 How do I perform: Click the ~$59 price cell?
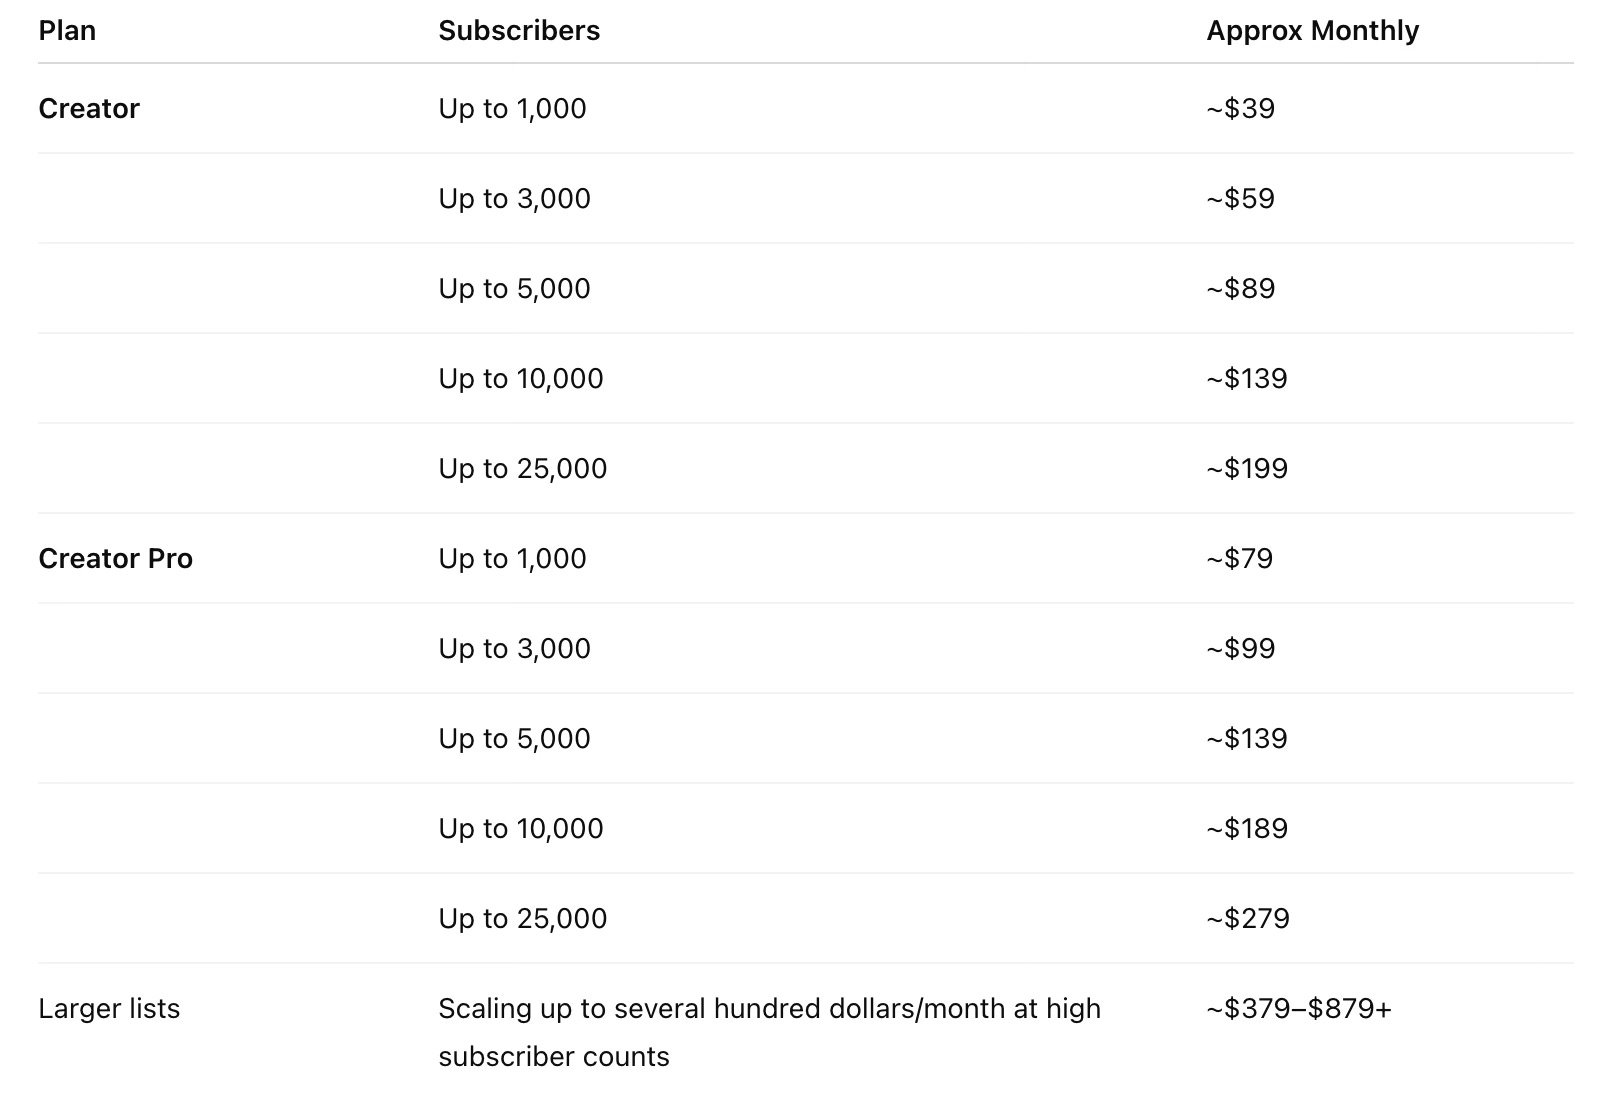(x=1240, y=198)
